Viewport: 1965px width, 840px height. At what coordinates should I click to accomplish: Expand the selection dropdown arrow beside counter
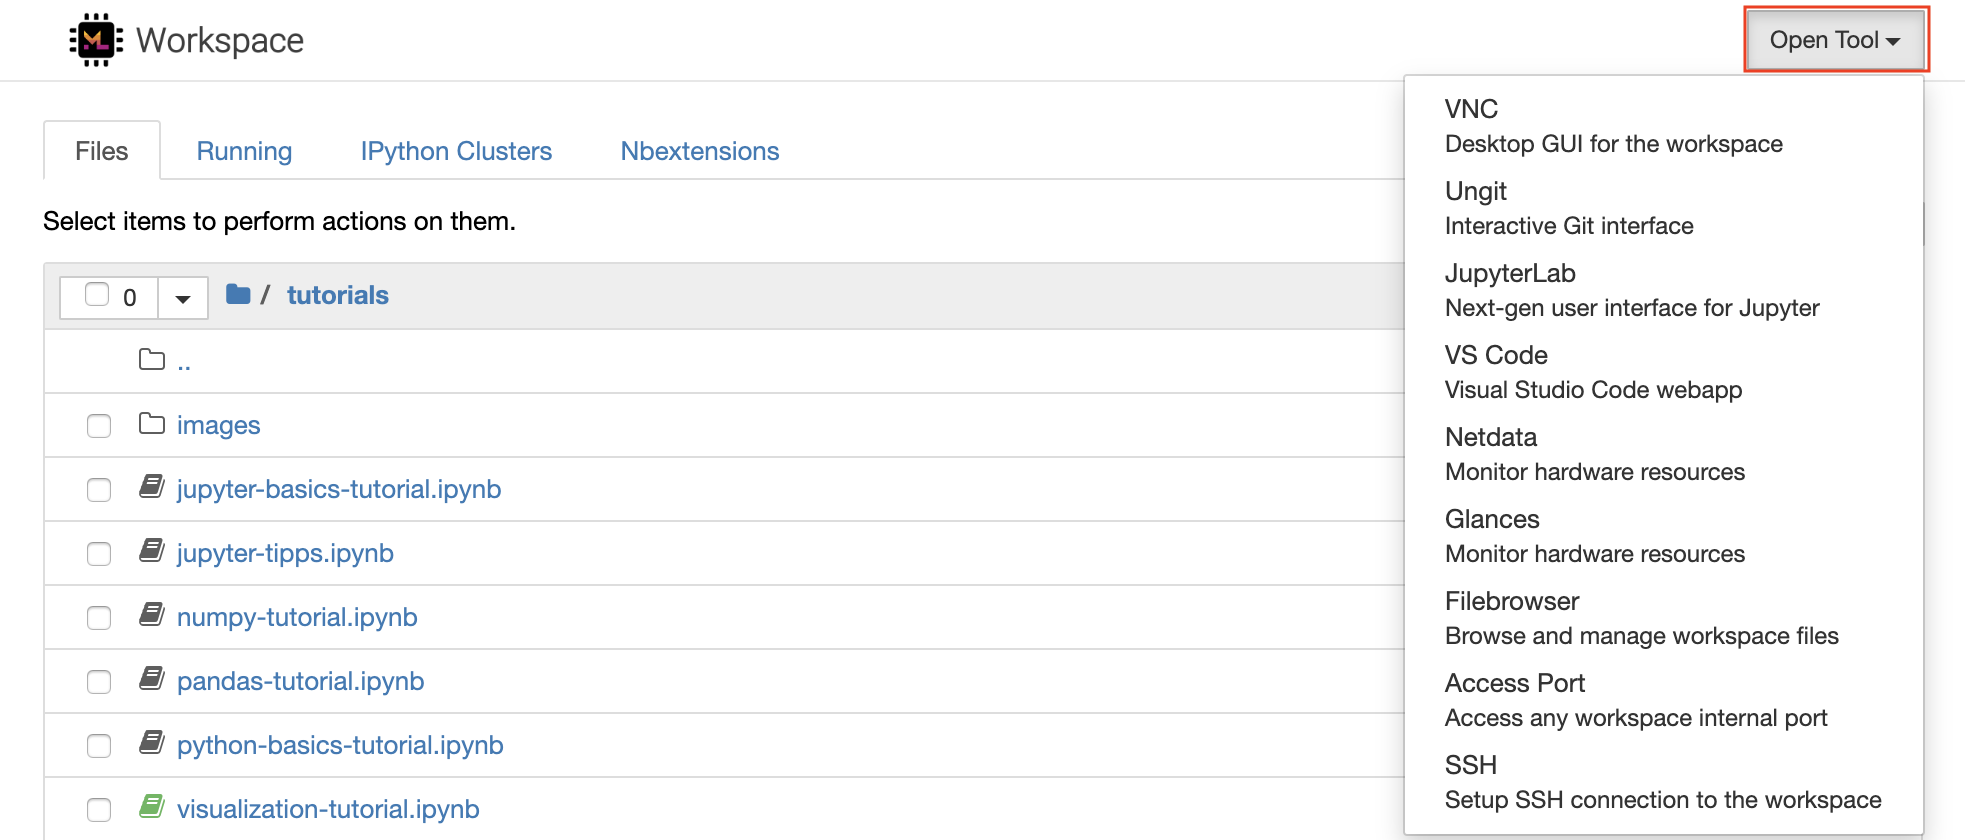pyautogui.click(x=183, y=298)
